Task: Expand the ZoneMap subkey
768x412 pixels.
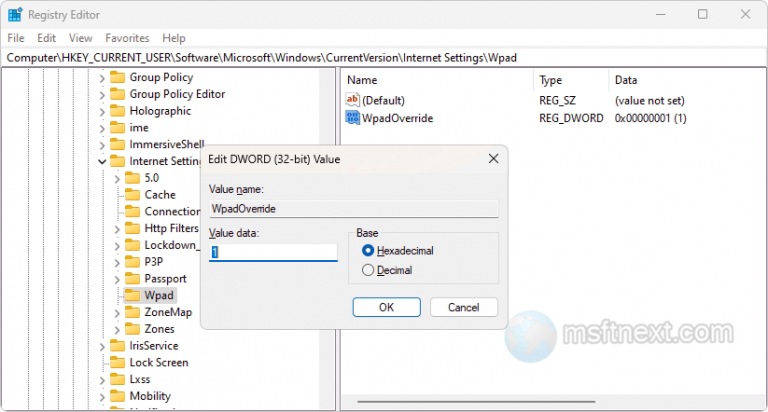Action: point(117,313)
